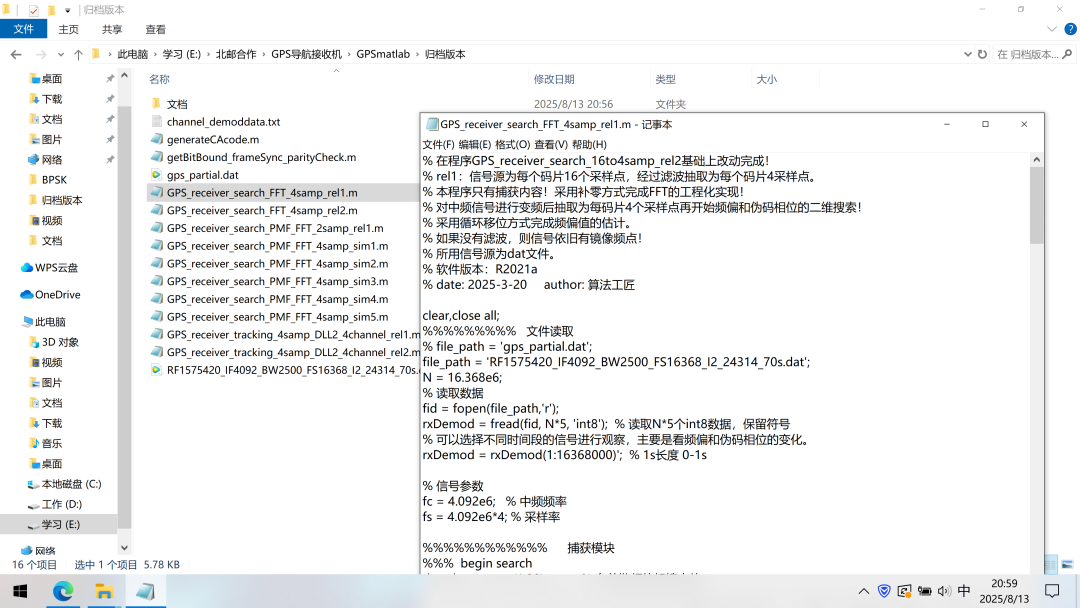Viewport: 1080px width, 608px height.
Task: Toggle the input method indicator 中
Action: (964, 591)
